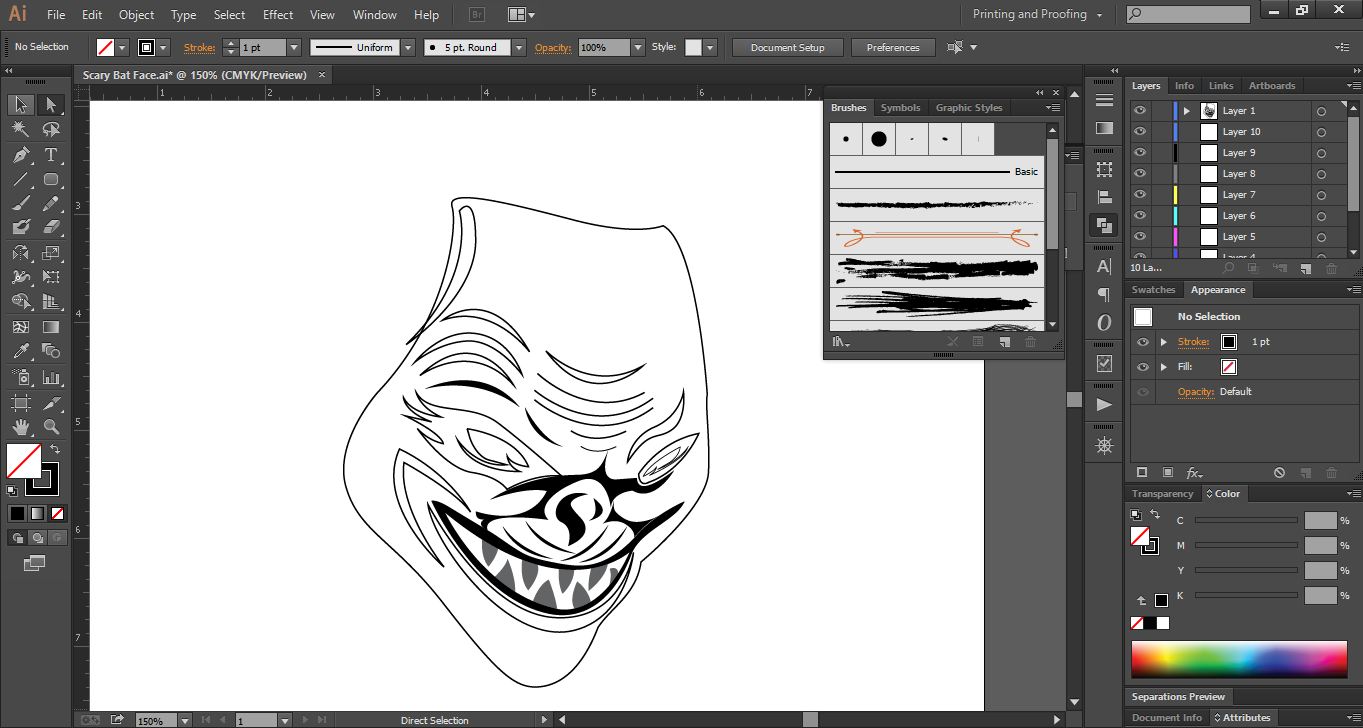Viewport: 1363px width, 728px height.
Task: Click Create New Layer icon in Layers panel
Action: pyautogui.click(x=1305, y=268)
